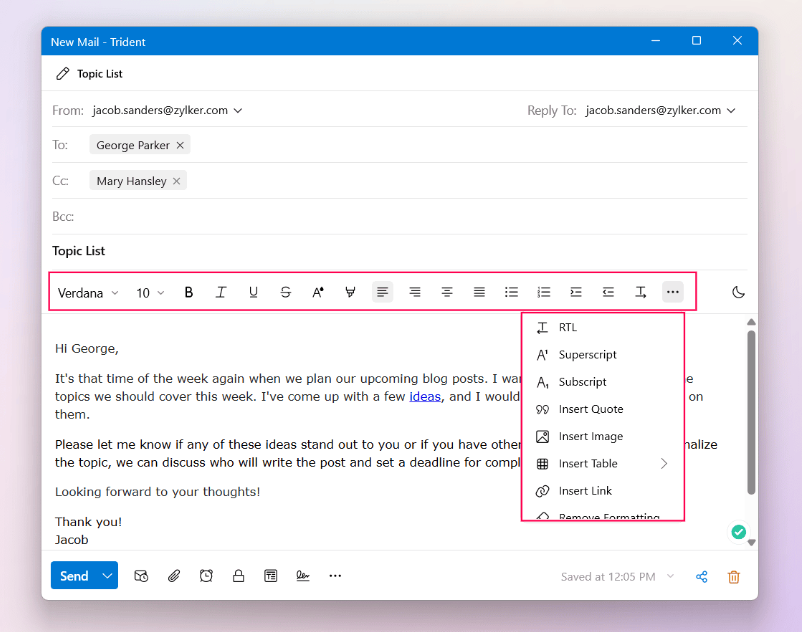
Task: Open more compose options in bottom bar
Action: click(335, 576)
